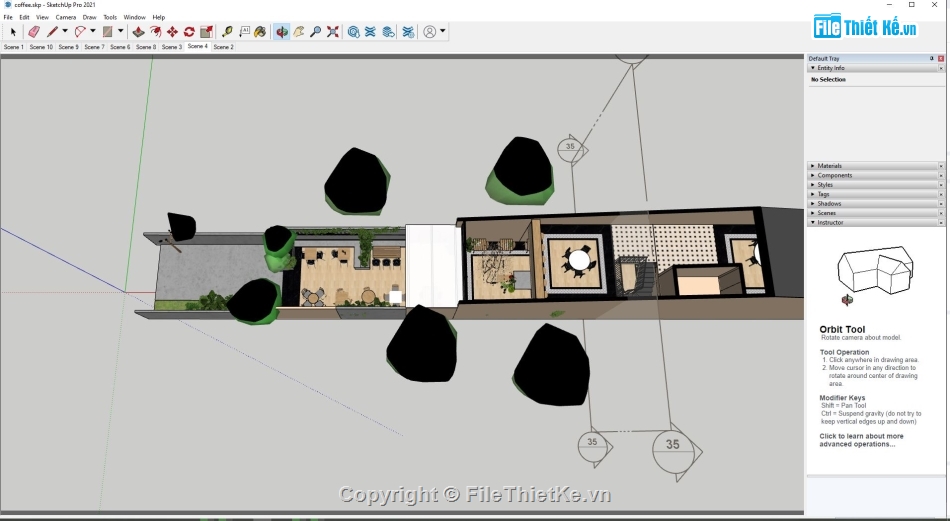
Task: Open Line tool dropdown arrow
Action: pyautogui.click(x=65, y=31)
